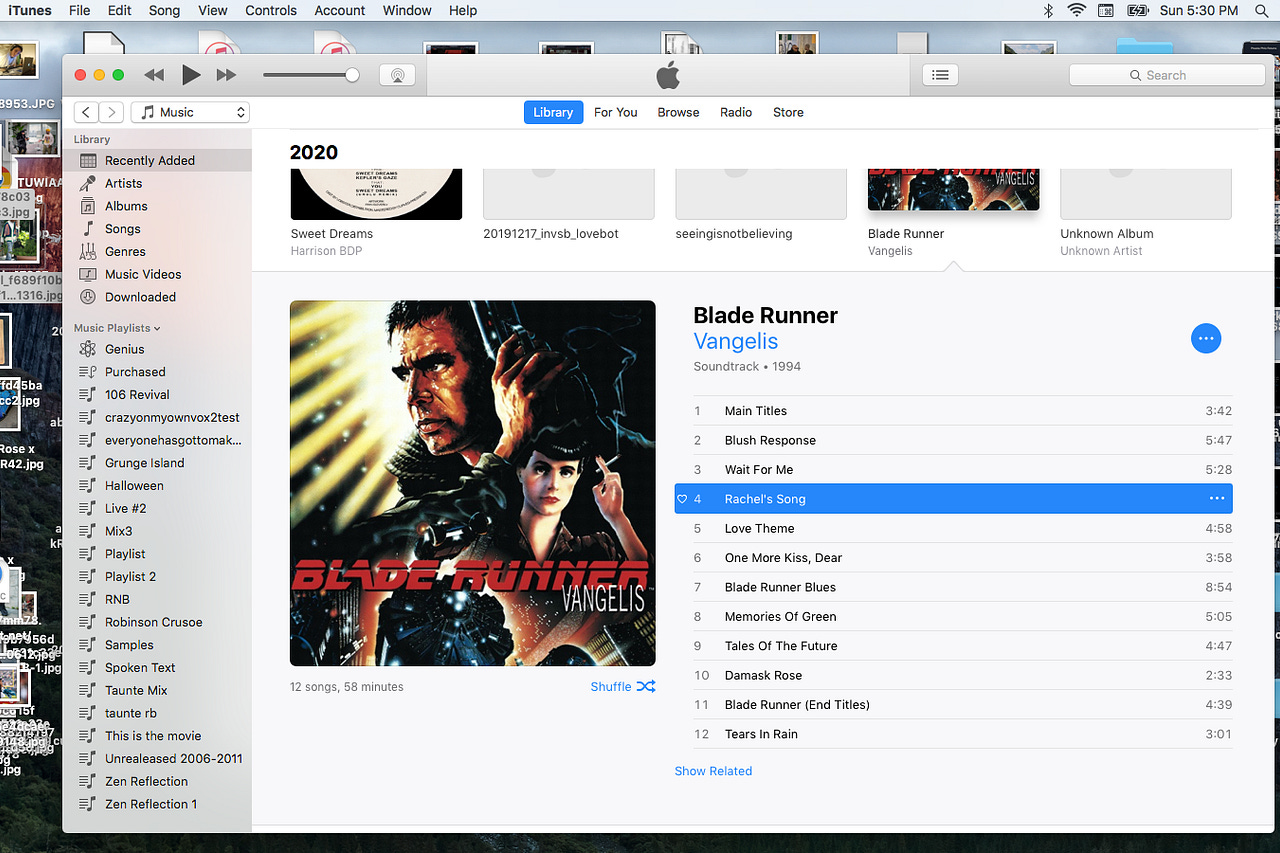
Task: Adjust the volume slider knob
Action: point(352,75)
